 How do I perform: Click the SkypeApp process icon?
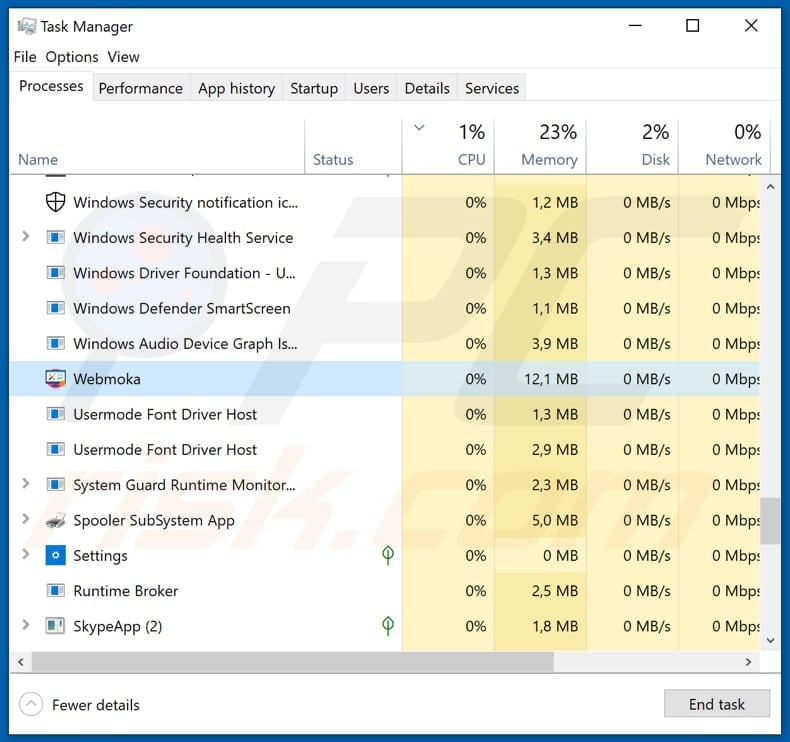(55, 626)
